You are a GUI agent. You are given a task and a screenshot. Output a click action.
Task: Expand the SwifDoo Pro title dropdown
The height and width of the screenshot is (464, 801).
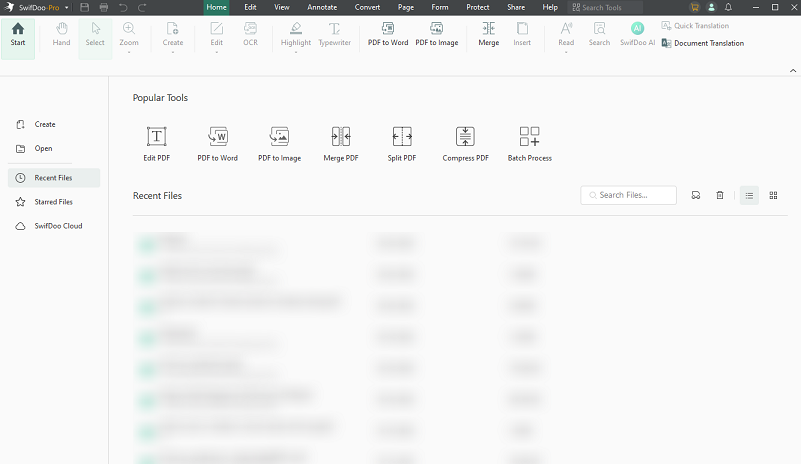pos(66,8)
